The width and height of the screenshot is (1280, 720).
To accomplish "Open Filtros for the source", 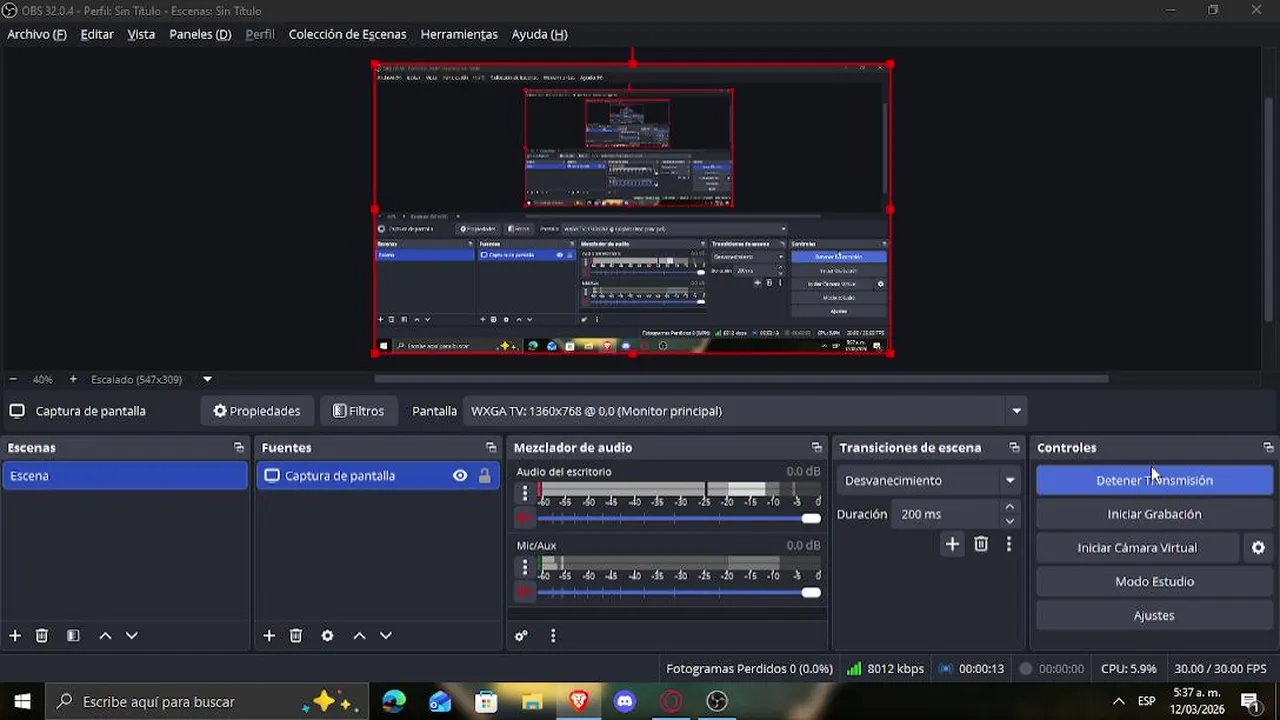I will pos(358,411).
